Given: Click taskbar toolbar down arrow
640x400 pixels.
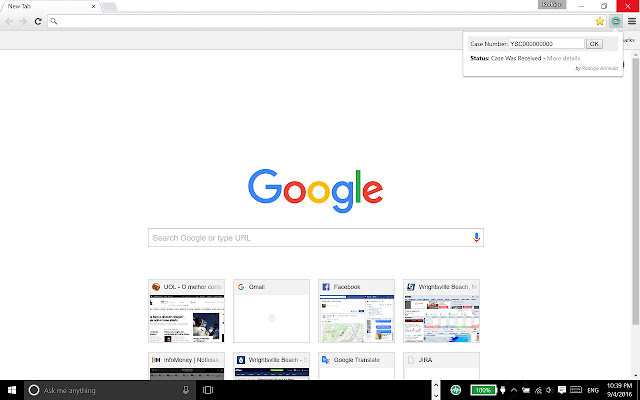Looking at the screenshot, I should click(x=436, y=395).
